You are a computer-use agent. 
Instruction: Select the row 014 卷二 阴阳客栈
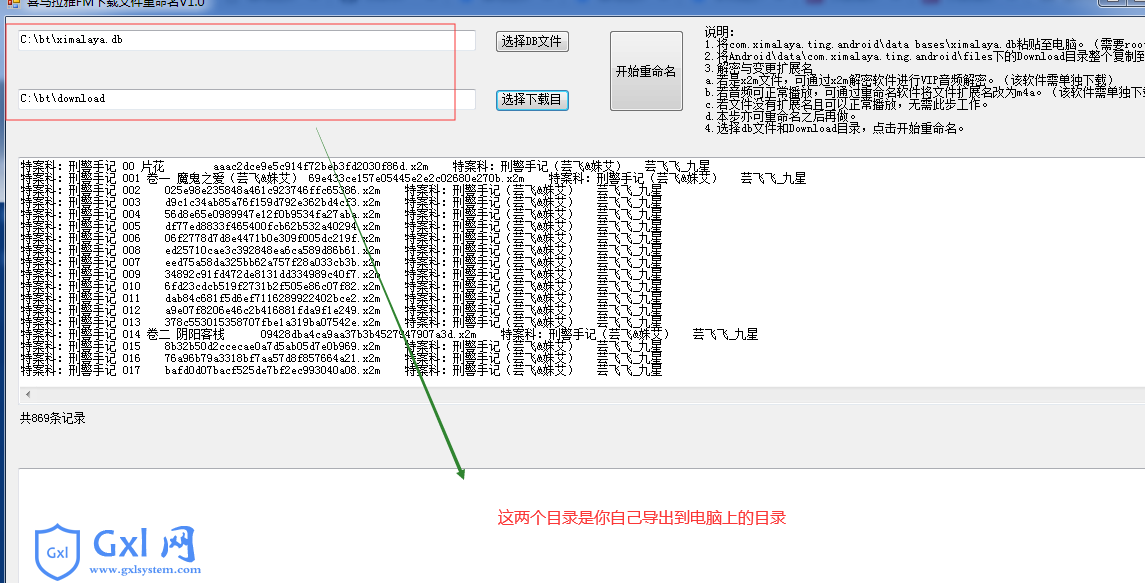[x=389, y=334]
